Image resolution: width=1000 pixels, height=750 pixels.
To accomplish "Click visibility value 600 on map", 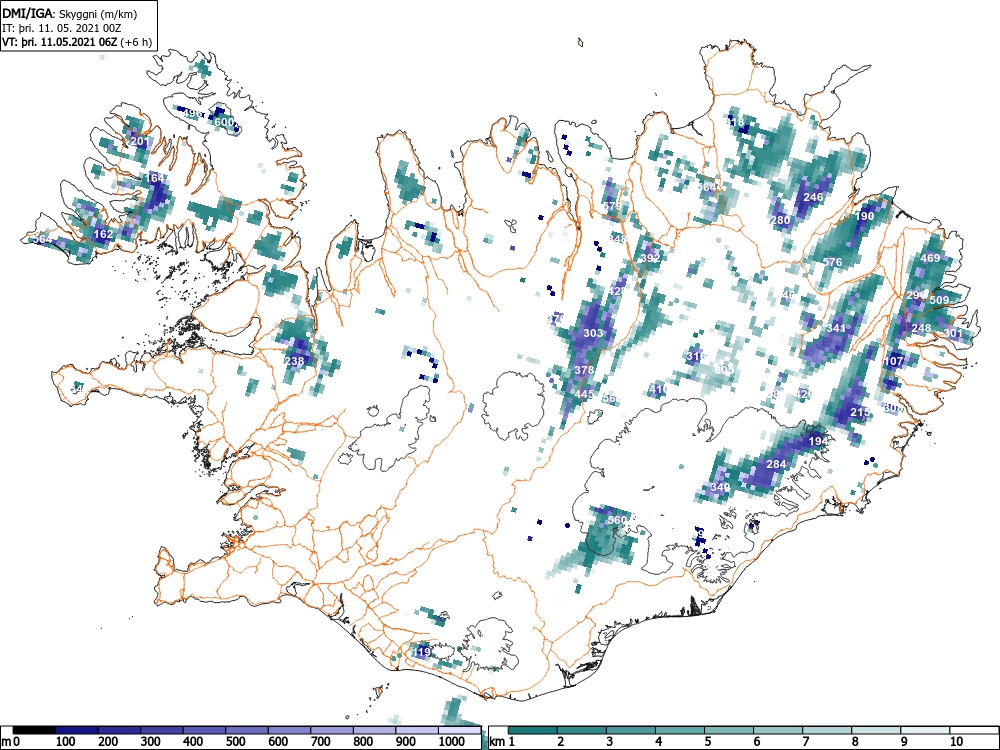I will [224, 122].
